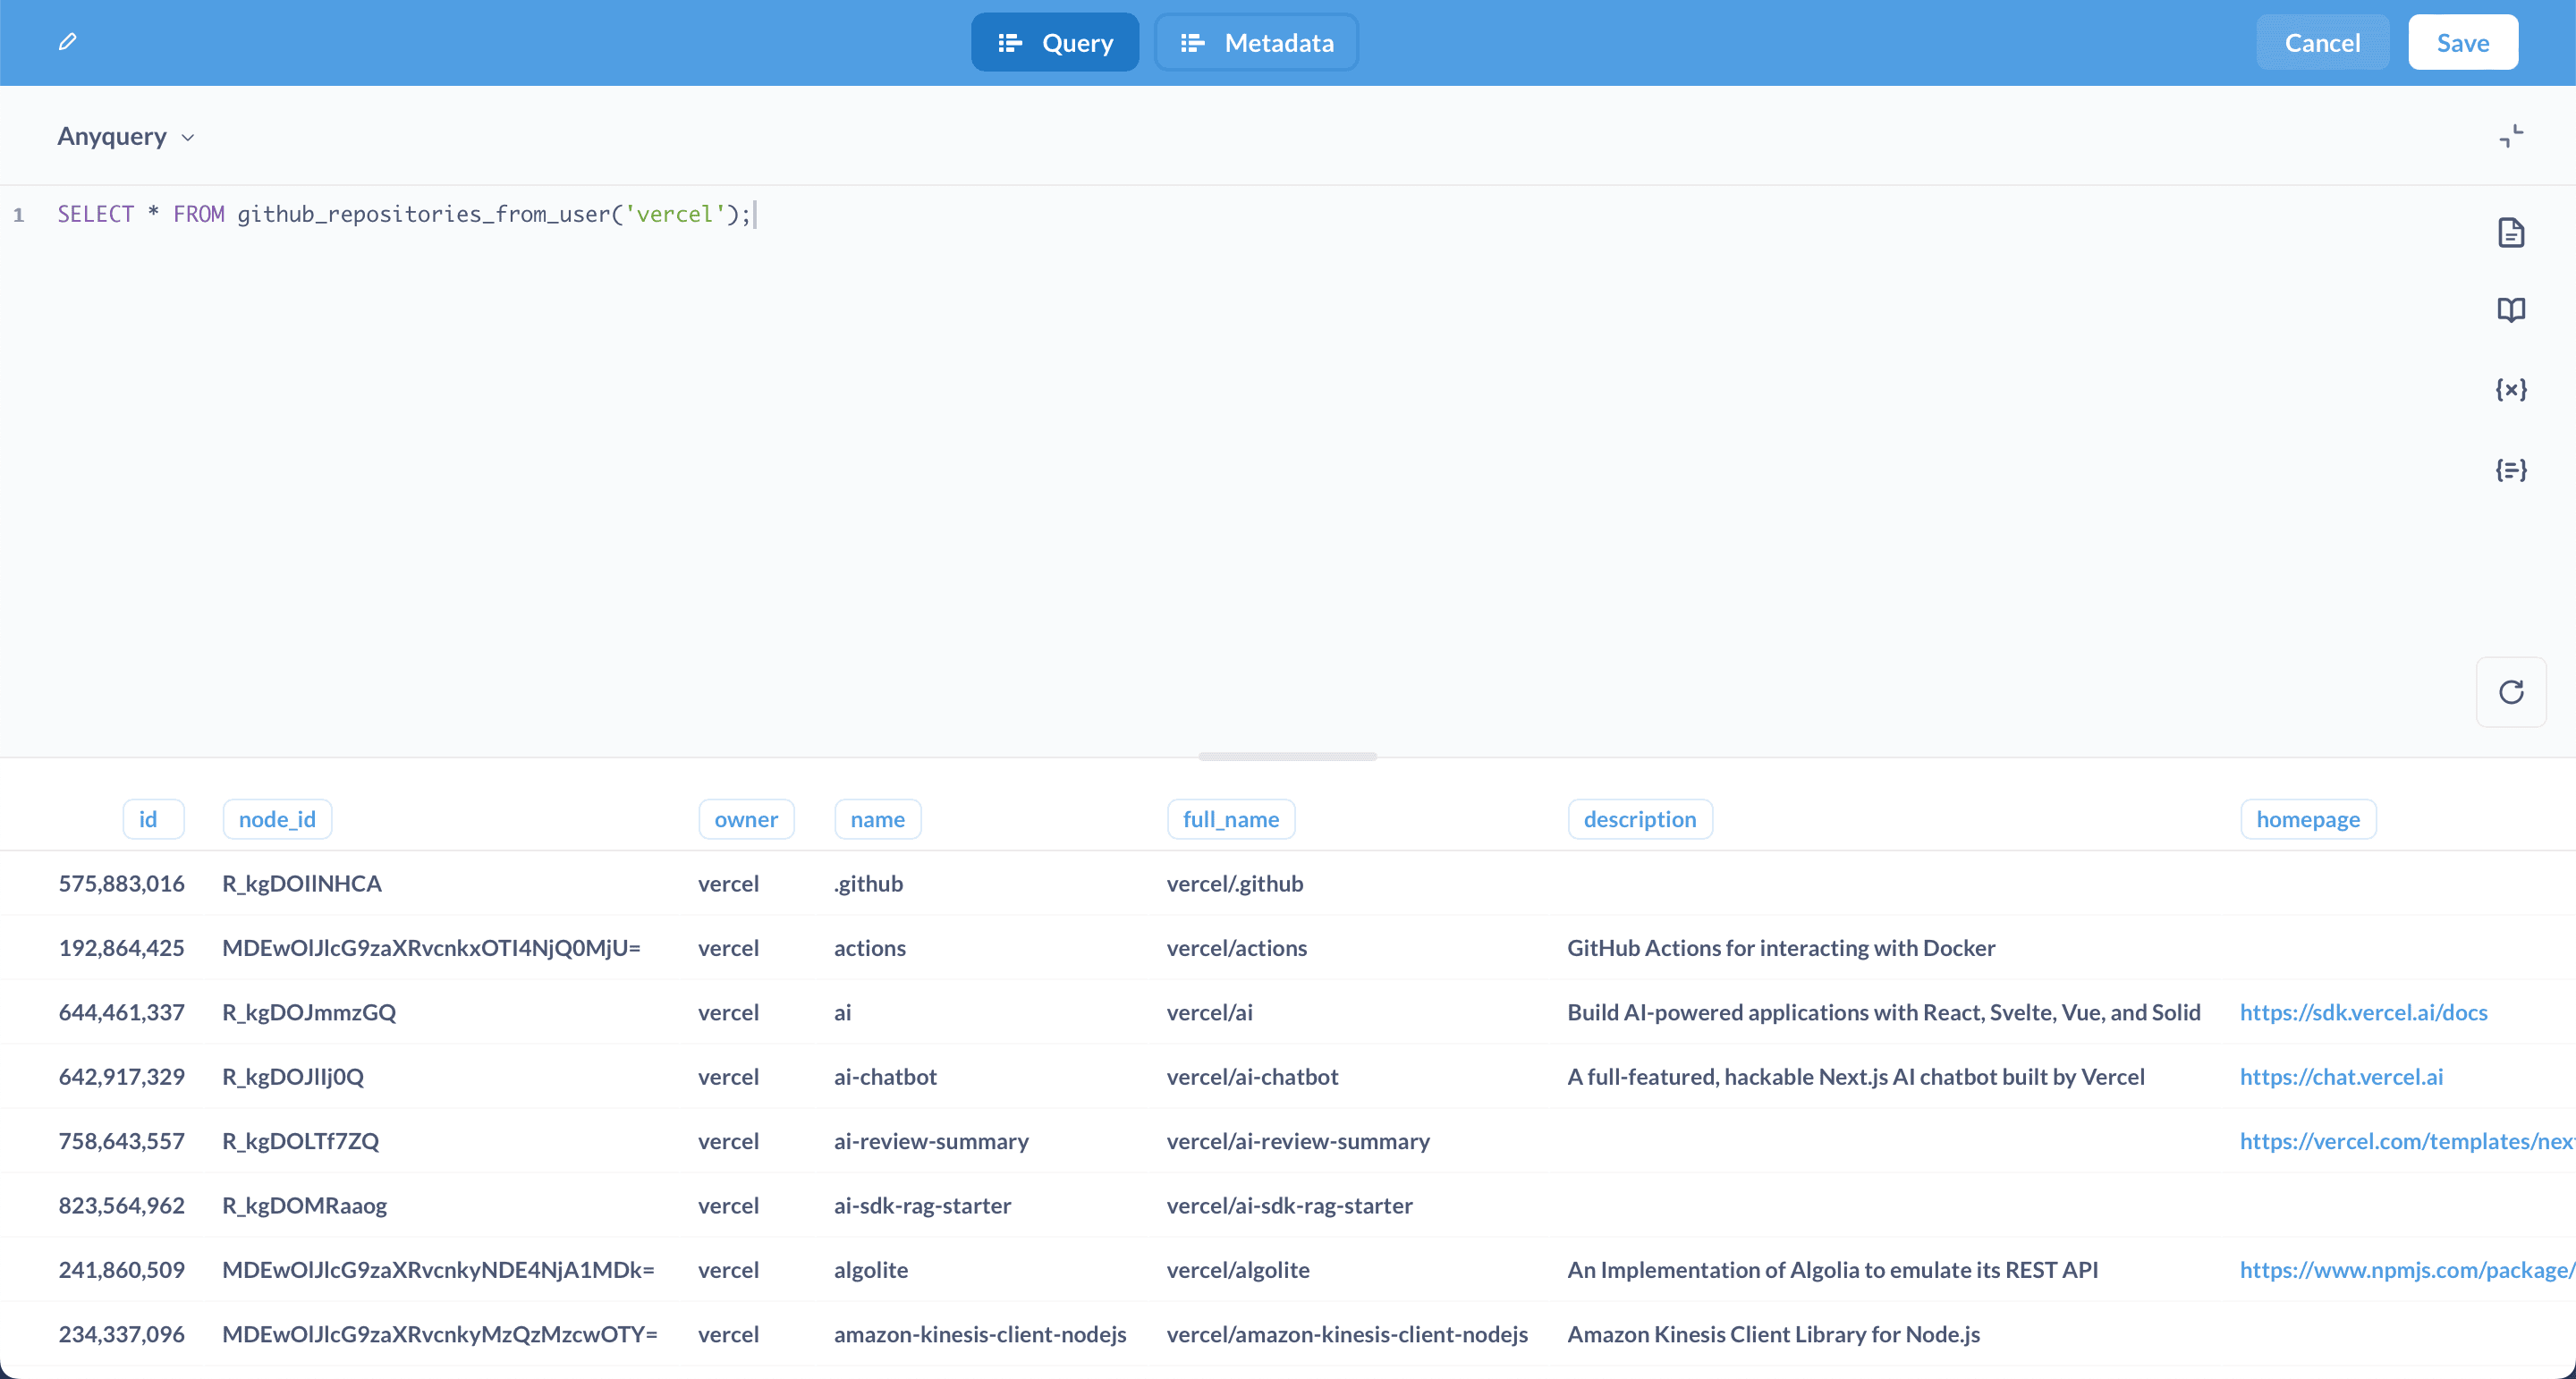
Task: Open the vercel.com/templates homepage link
Action: (2407, 1141)
